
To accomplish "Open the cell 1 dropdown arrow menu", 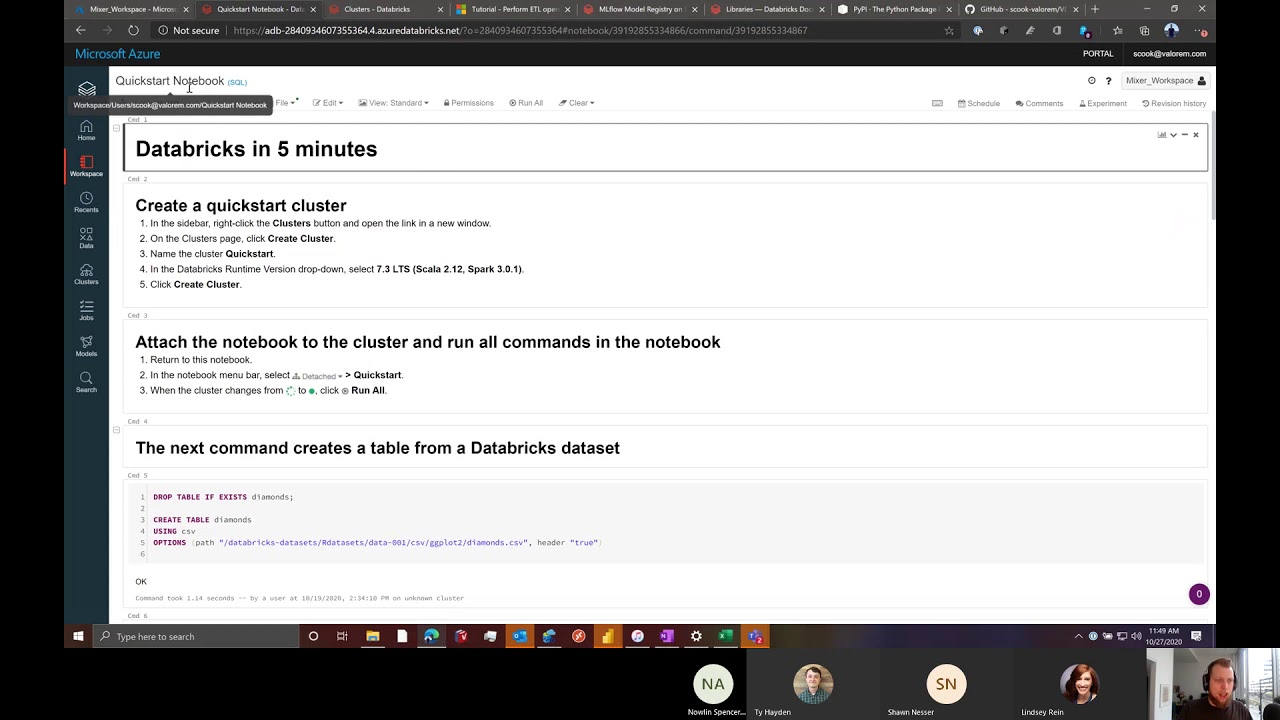I will [1173, 134].
